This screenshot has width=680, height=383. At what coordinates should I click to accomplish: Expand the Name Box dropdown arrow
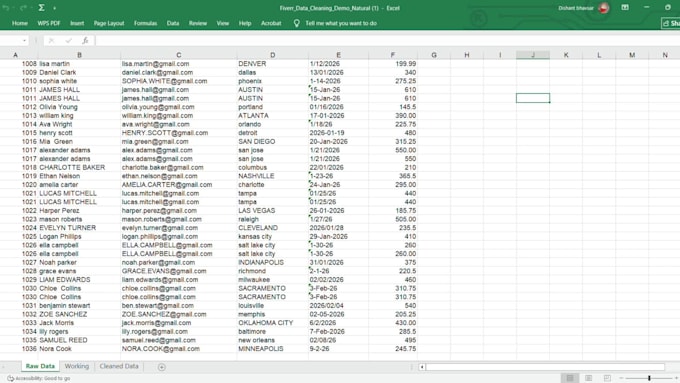24,41
